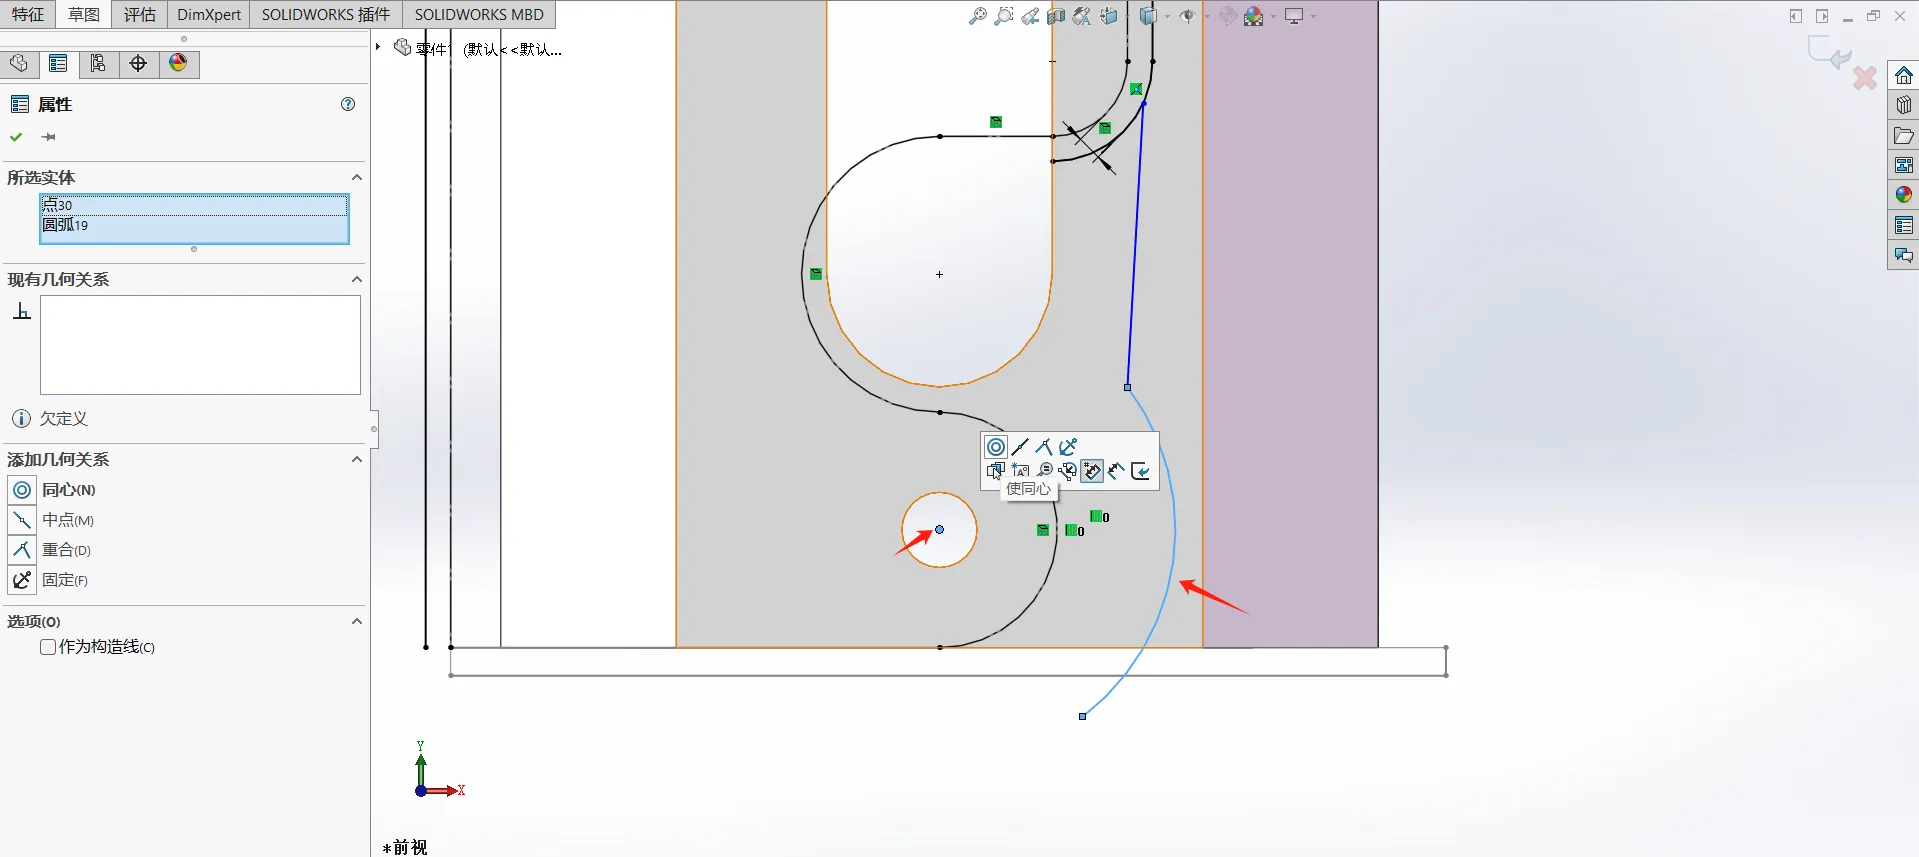This screenshot has width=1919, height=857.
Task: Switch to the 草图 (Sketch) tab
Action: 84,14
